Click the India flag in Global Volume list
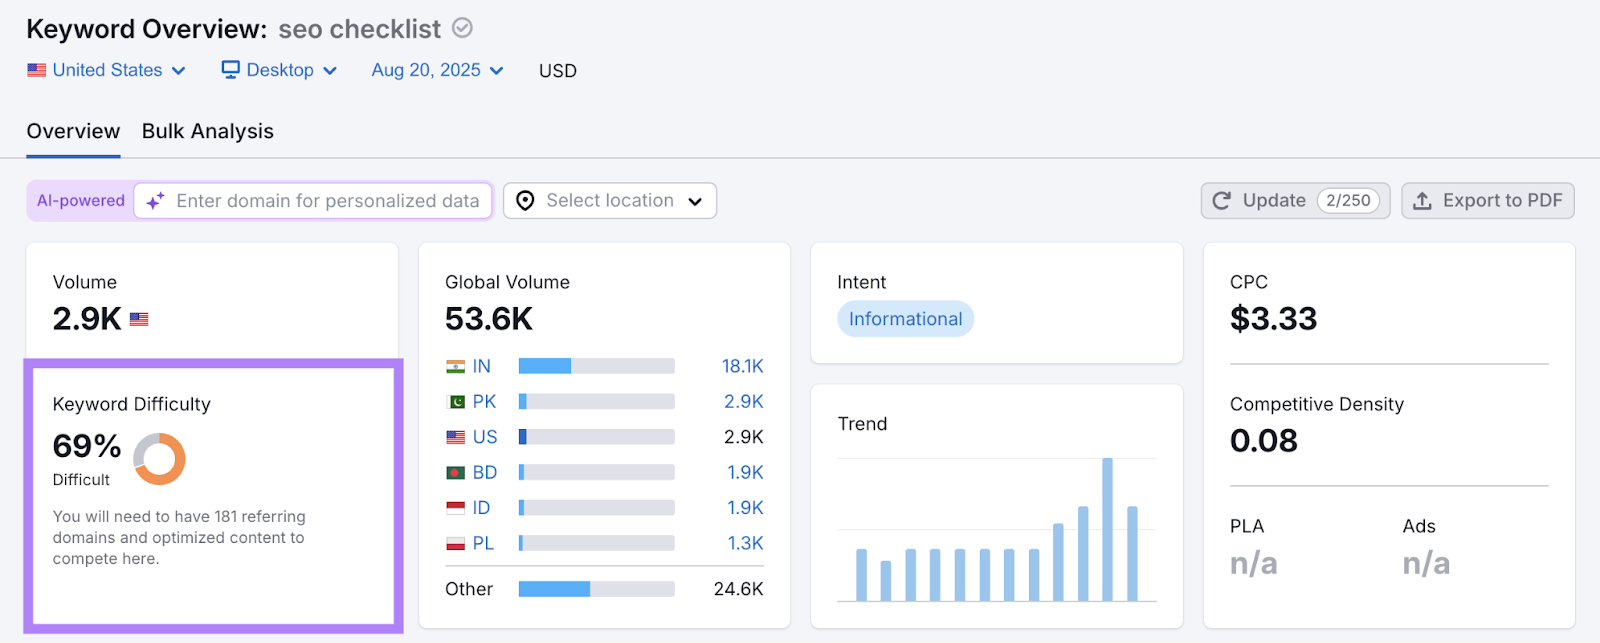Screen dimensions: 1600x643 pyautogui.click(x=456, y=367)
